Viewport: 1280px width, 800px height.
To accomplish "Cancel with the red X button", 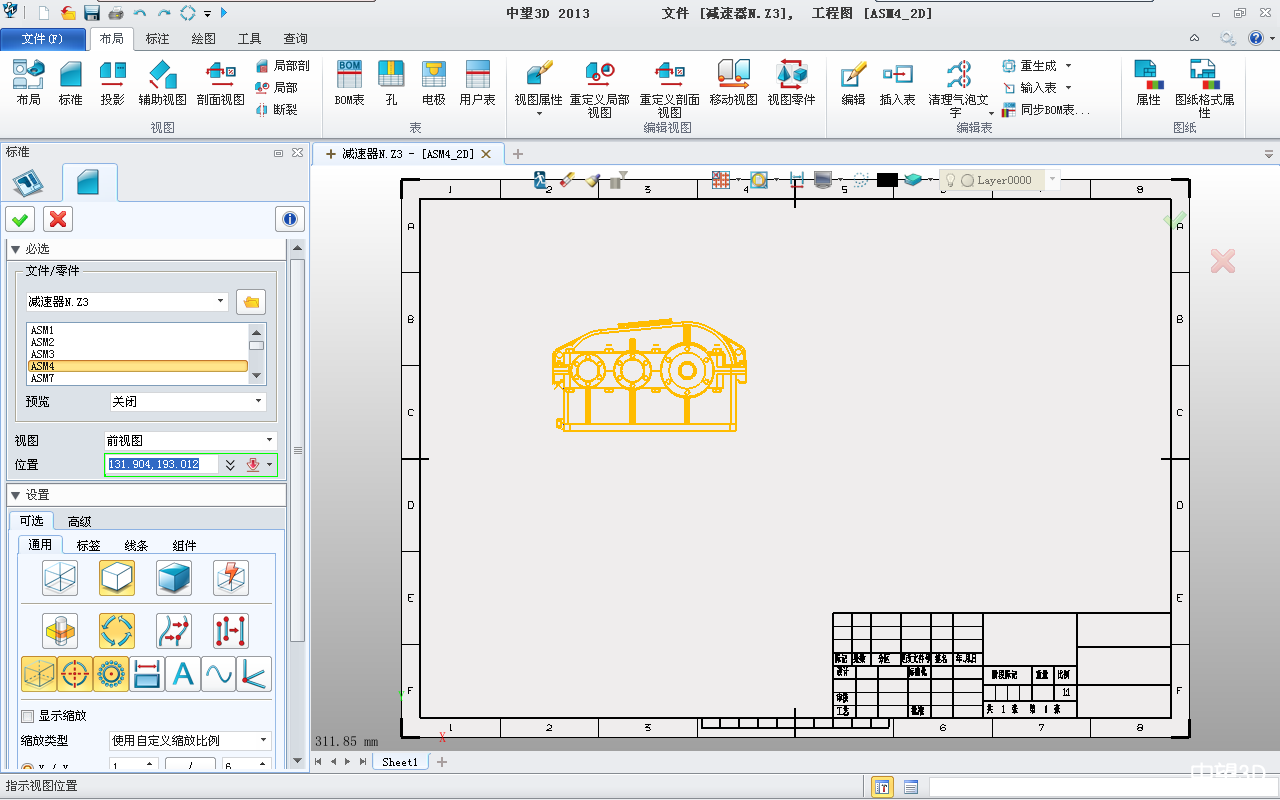I will (58, 219).
